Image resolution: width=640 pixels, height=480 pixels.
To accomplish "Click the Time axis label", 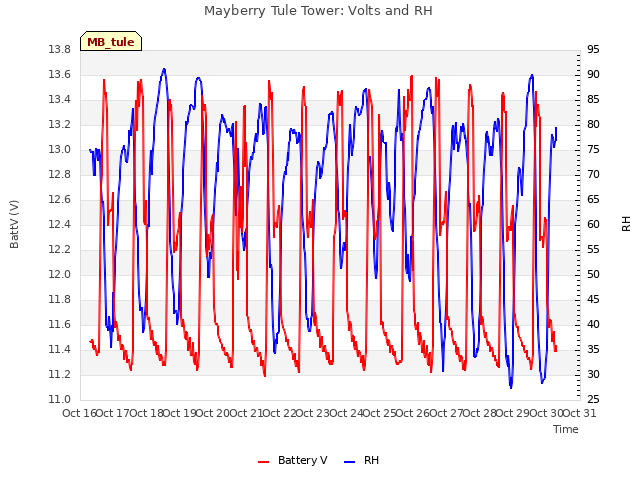I will [x=566, y=429].
